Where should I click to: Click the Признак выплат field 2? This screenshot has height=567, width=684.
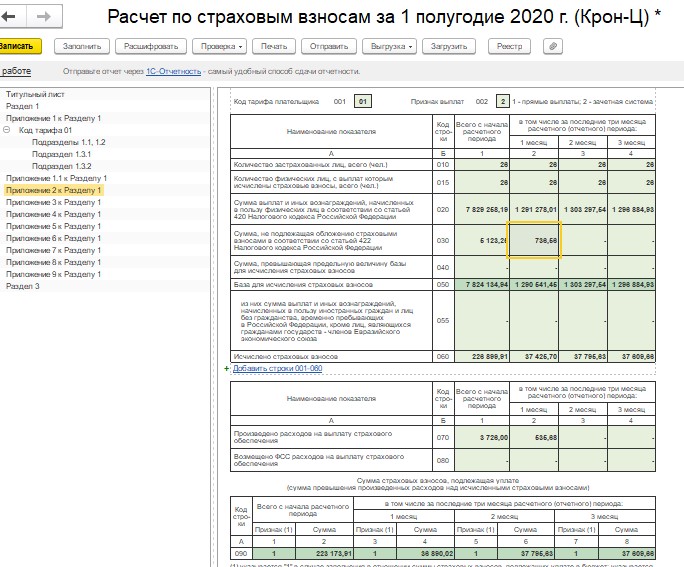pyautogui.click(x=503, y=102)
